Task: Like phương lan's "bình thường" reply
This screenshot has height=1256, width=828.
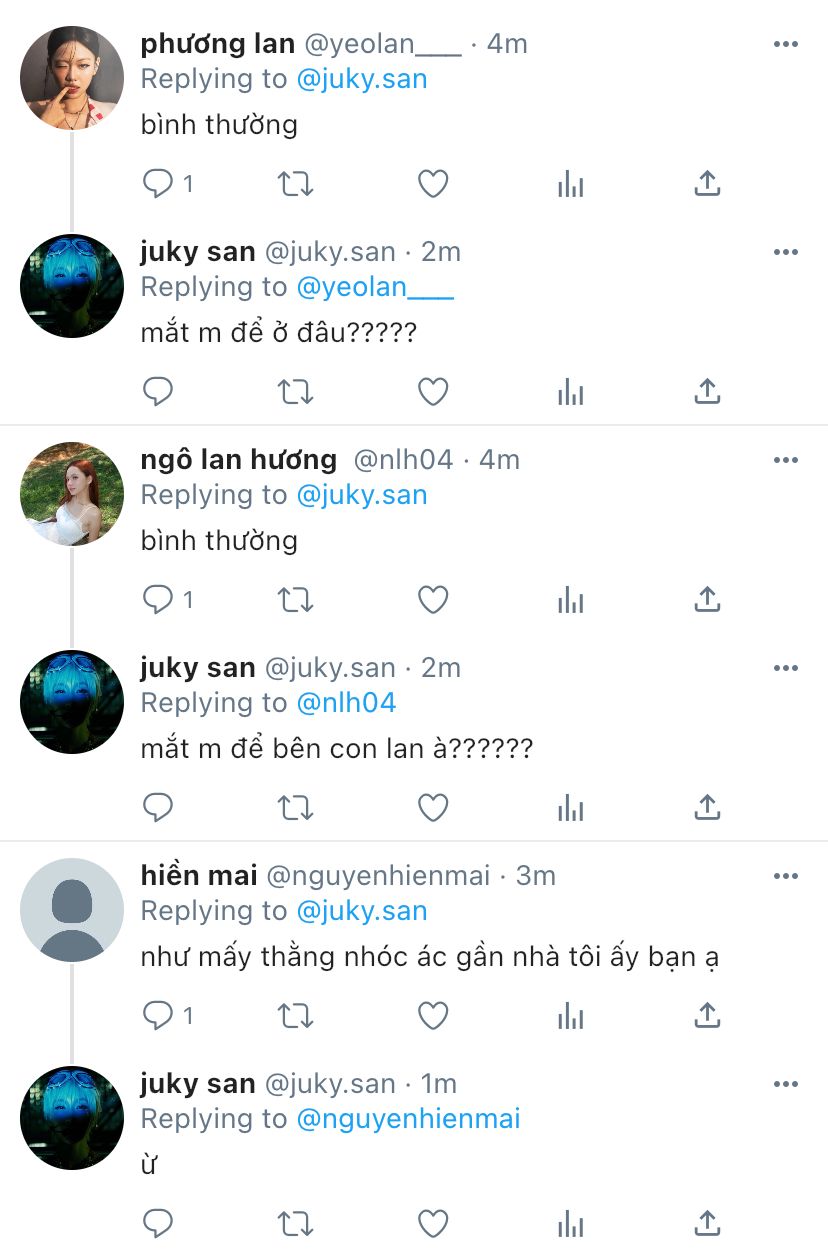Action: click(x=432, y=184)
